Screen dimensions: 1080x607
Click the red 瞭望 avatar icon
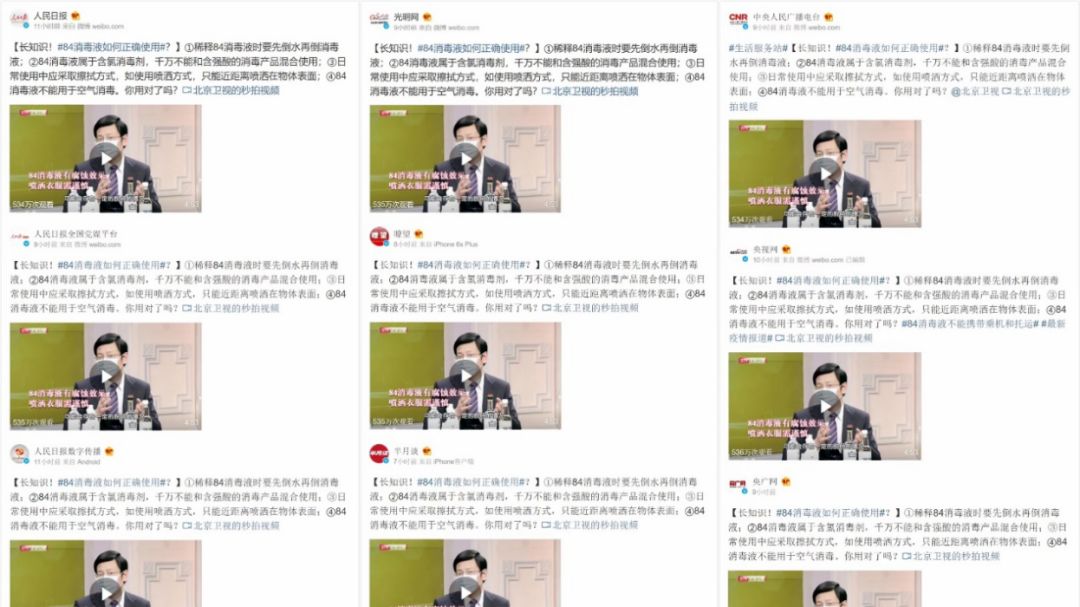click(x=379, y=237)
